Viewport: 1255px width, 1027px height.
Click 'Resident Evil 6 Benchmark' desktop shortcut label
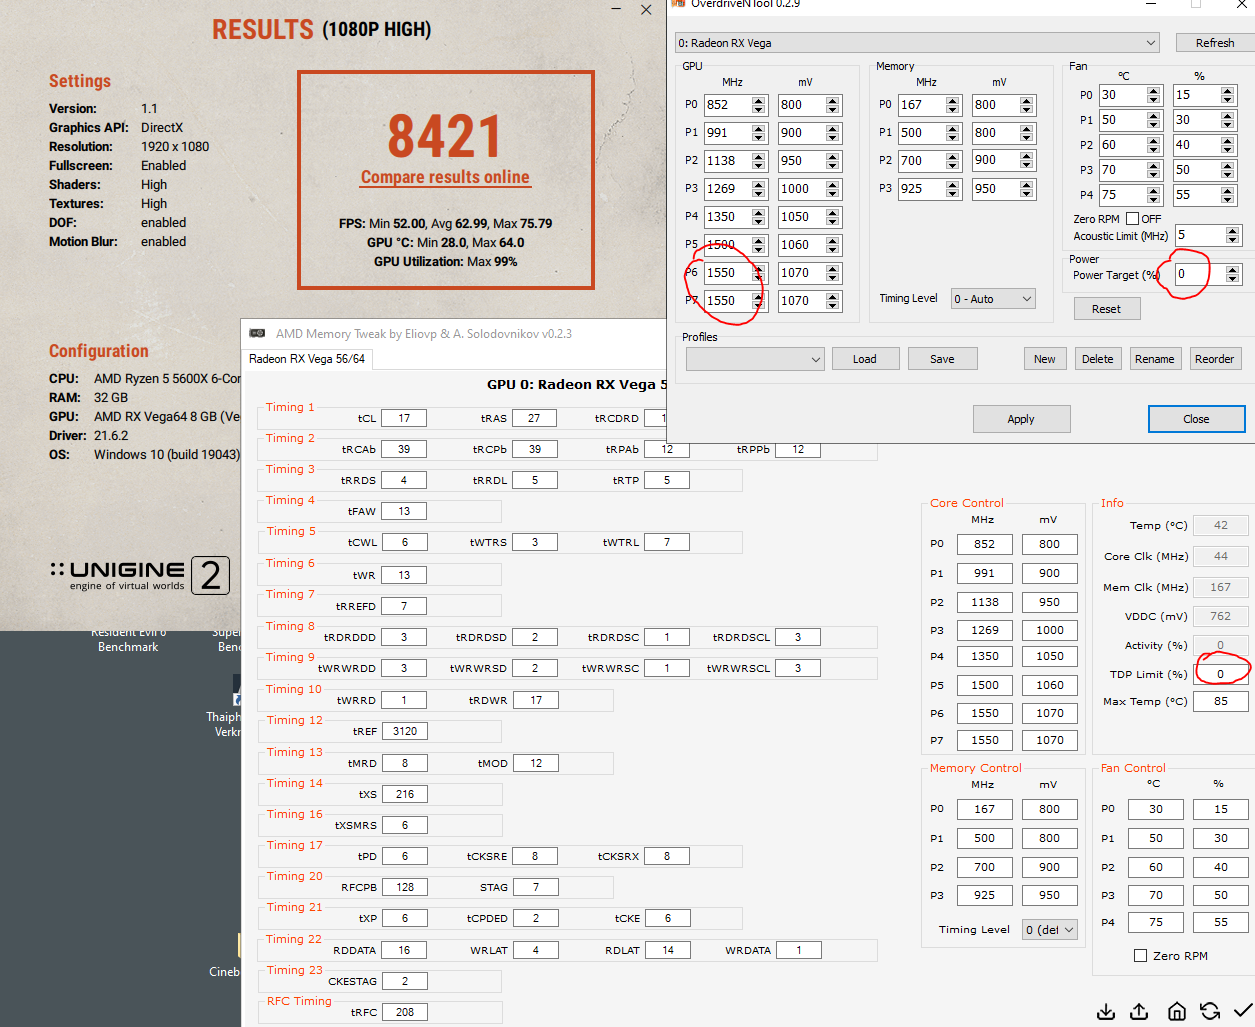pyautogui.click(x=128, y=640)
